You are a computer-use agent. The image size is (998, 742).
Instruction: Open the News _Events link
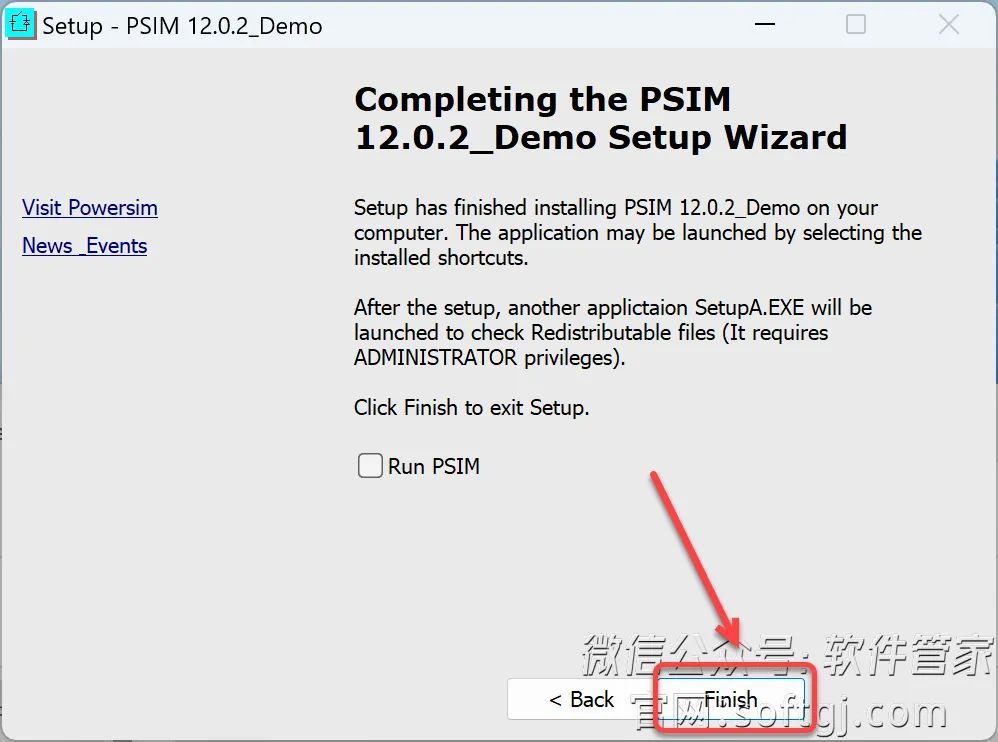click(85, 246)
